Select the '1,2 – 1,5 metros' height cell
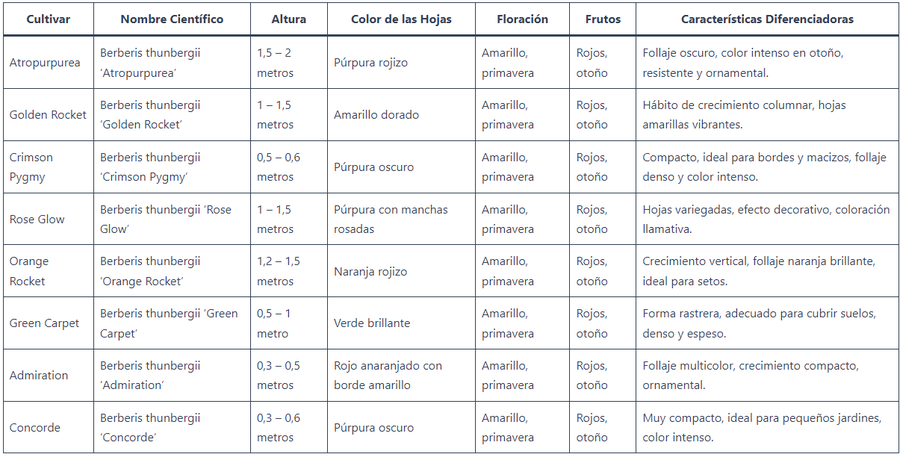The width and height of the screenshot is (900, 457). point(278,271)
